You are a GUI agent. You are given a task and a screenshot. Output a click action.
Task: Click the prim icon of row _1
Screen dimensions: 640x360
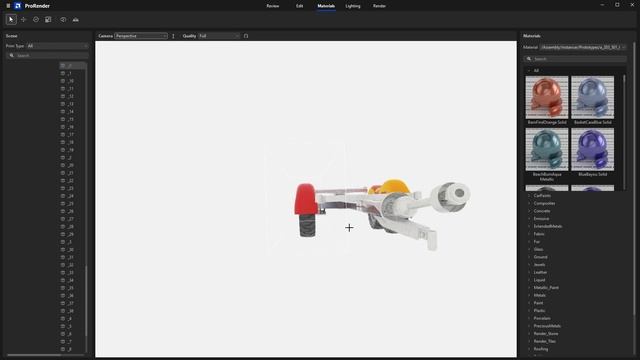pyautogui.click(x=62, y=73)
